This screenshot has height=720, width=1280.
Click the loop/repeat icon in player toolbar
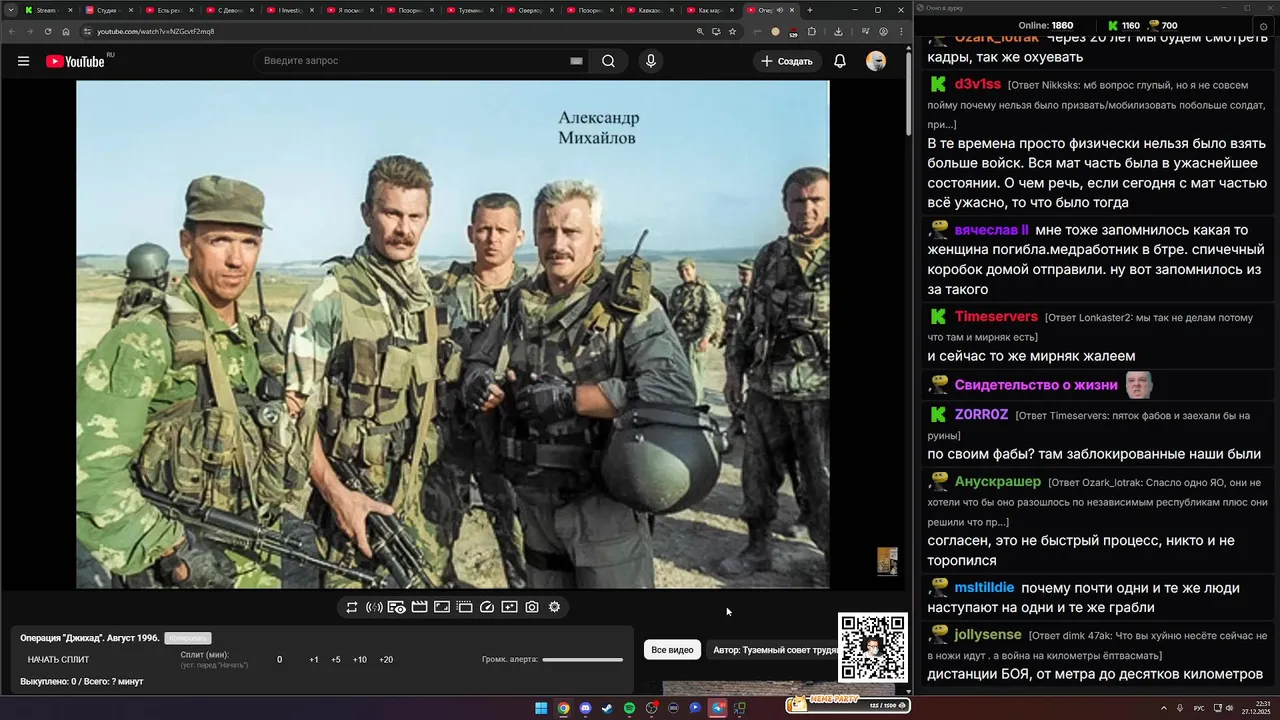tap(352, 607)
